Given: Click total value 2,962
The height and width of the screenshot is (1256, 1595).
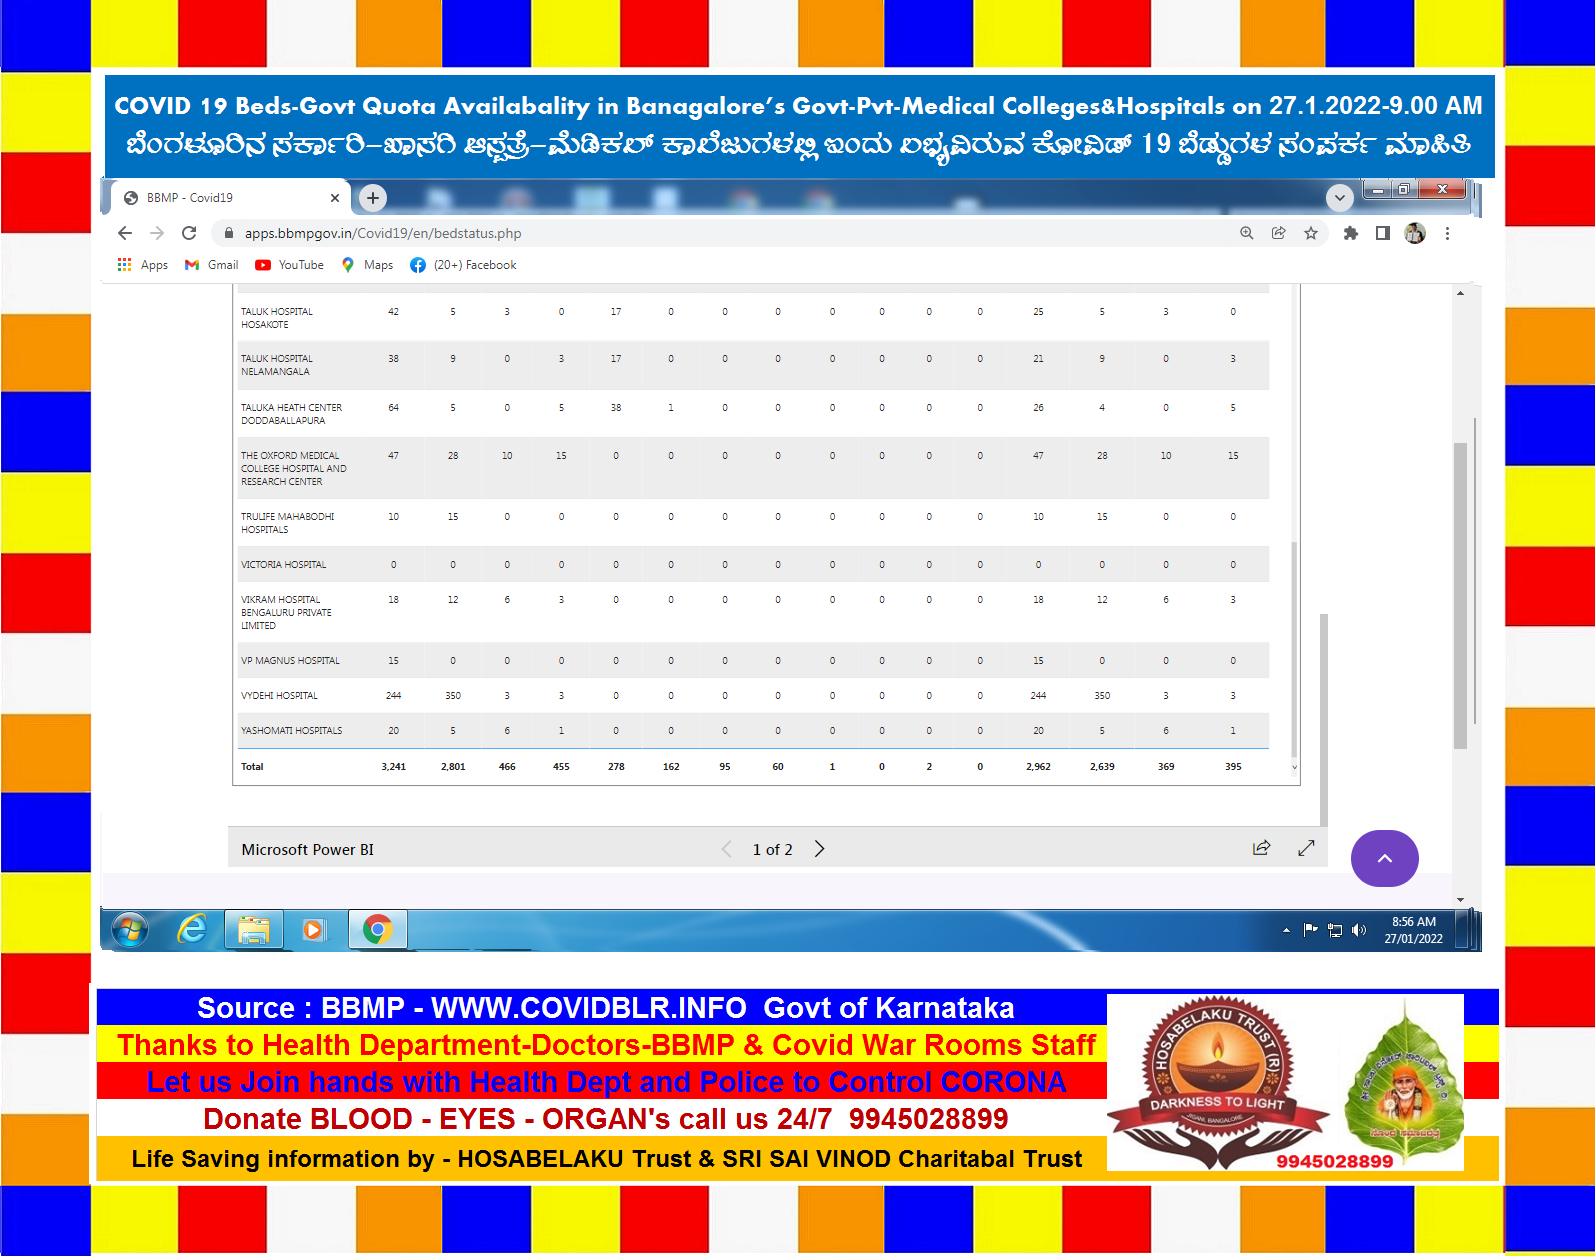Looking at the screenshot, I should 1038,767.
